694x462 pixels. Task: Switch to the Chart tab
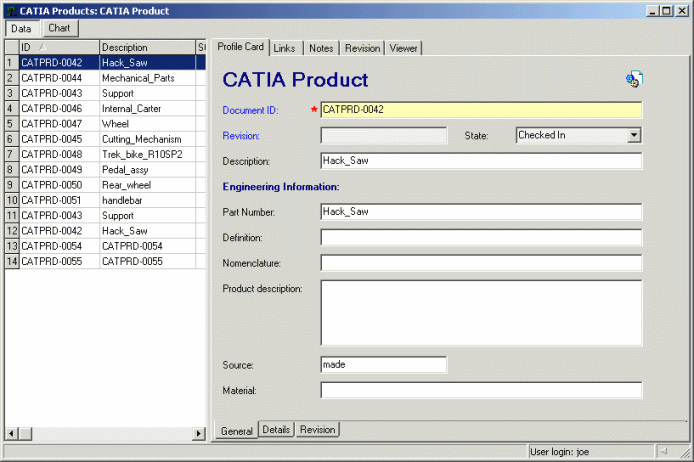59,28
